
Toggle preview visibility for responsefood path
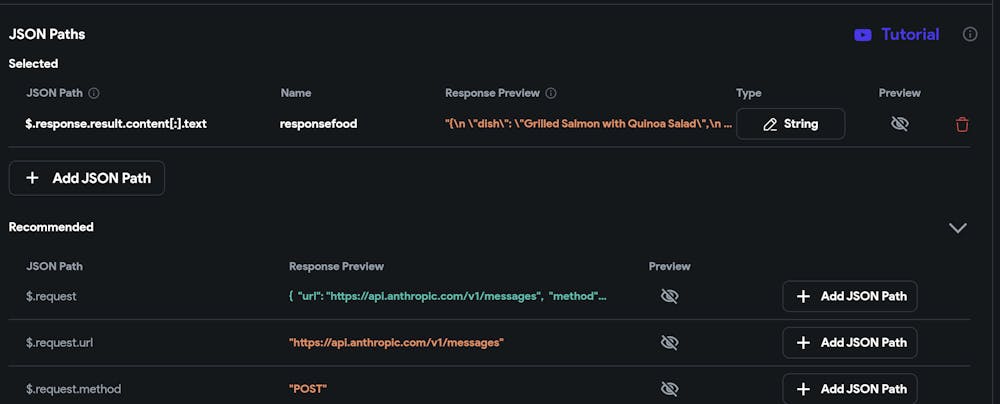(899, 124)
